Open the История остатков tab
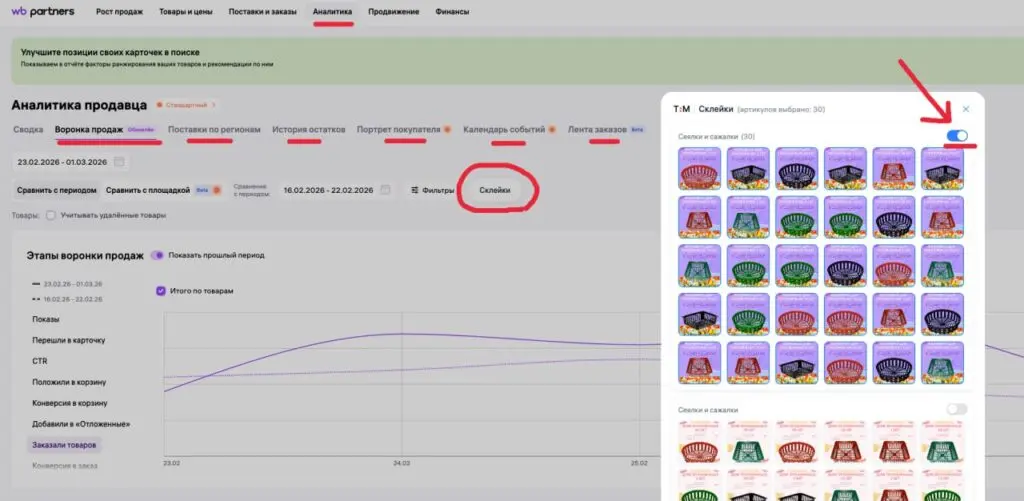 309,129
